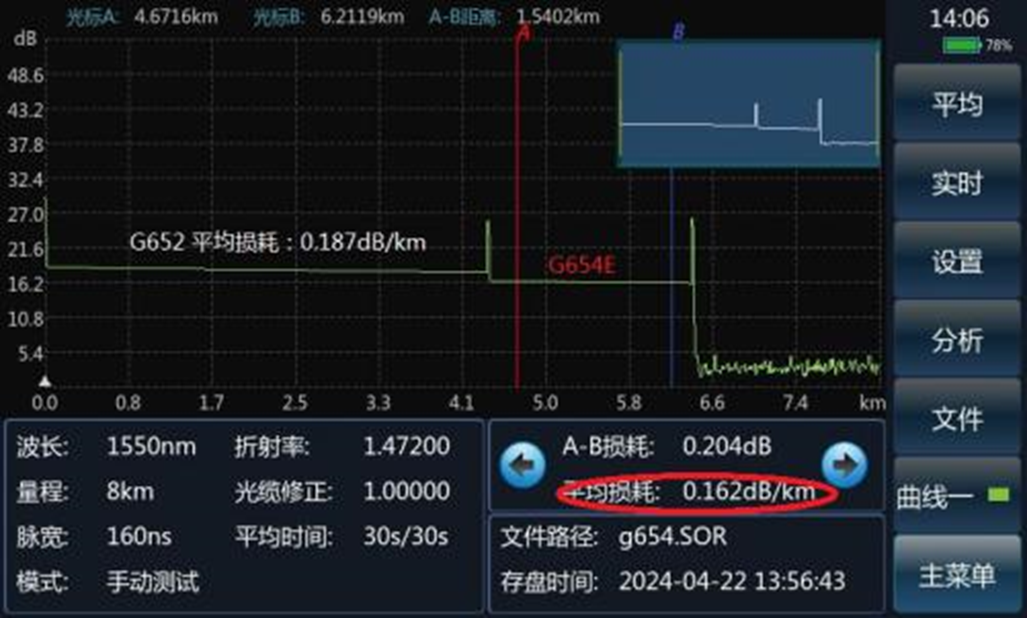
Task: Click the trace overview thumbnail window
Action: click(x=749, y=103)
